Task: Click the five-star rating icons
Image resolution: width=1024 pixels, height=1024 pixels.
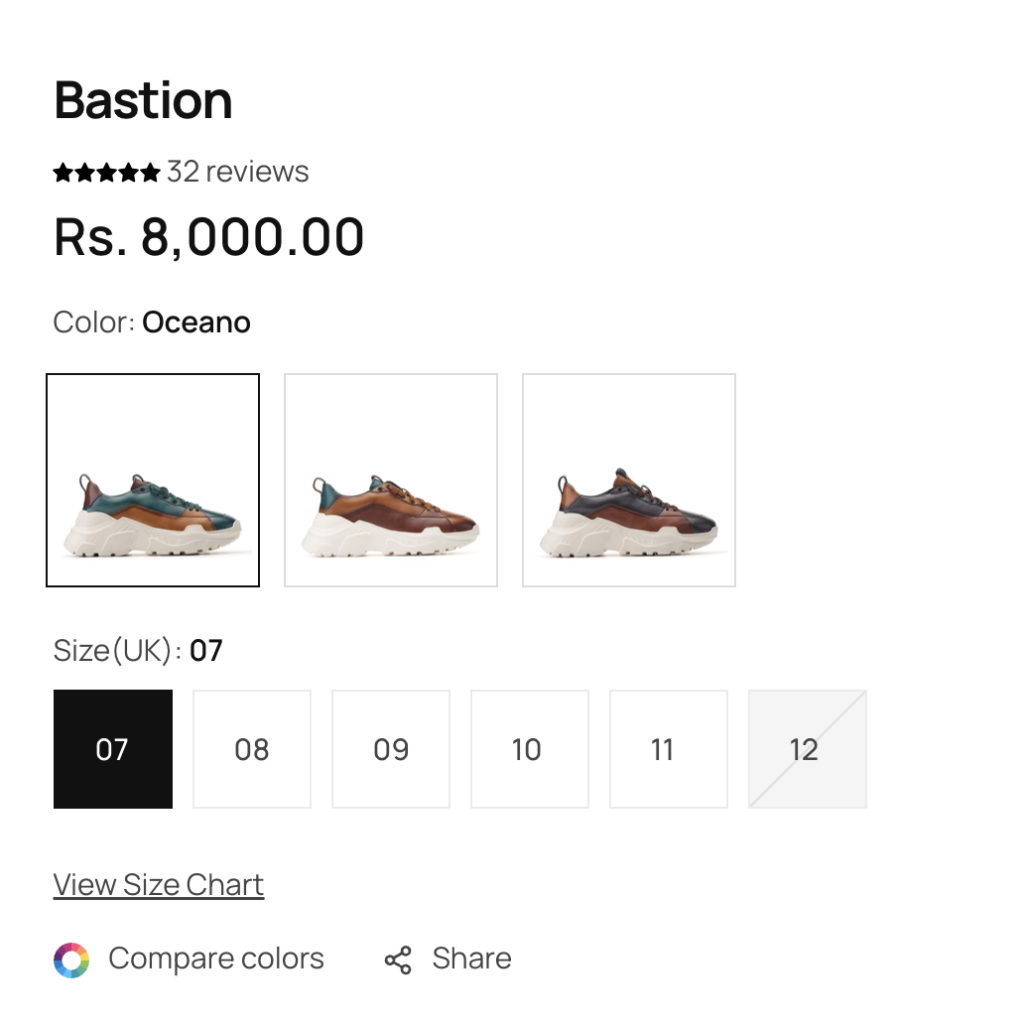Action: pos(106,173)
